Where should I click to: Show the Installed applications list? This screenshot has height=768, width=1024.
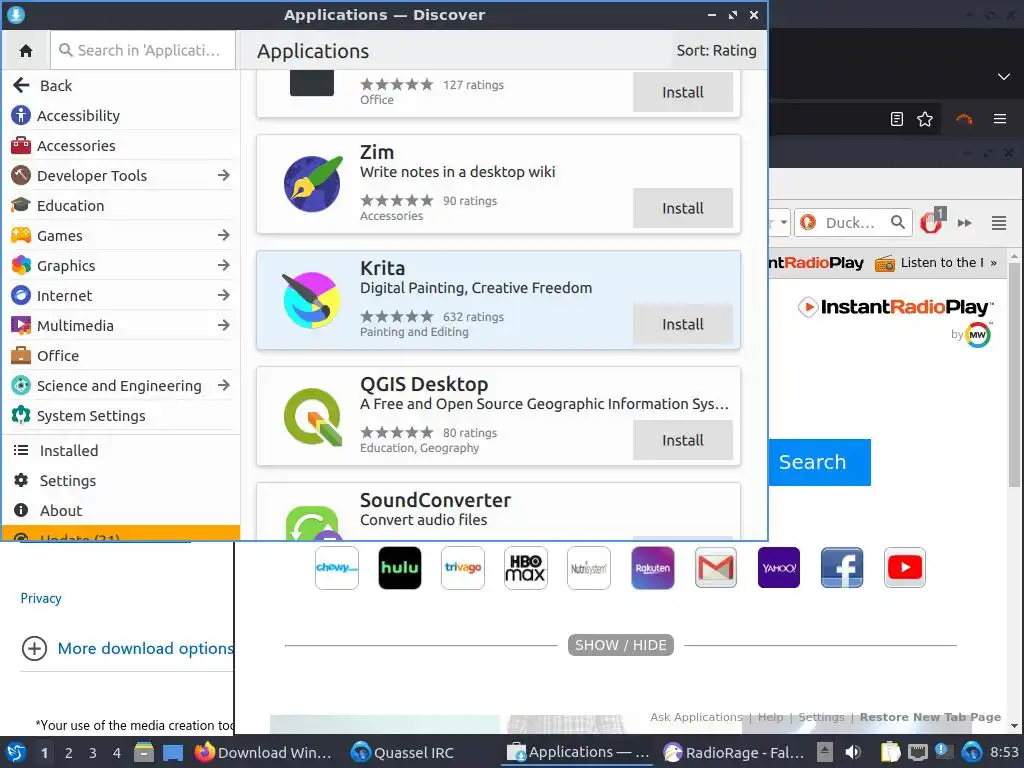point(121,451)
